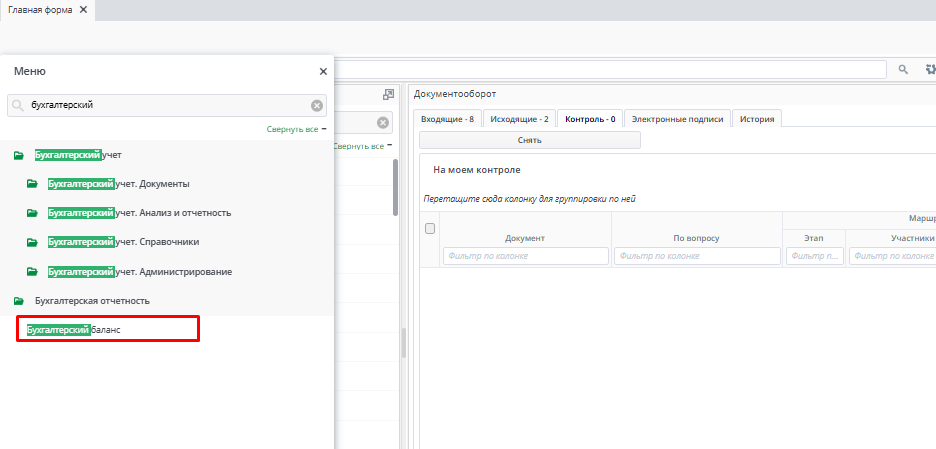Collapse the Бухгалтерская отчетность folder
Viewport: 936px width, 449px height.
coord(18,300)
